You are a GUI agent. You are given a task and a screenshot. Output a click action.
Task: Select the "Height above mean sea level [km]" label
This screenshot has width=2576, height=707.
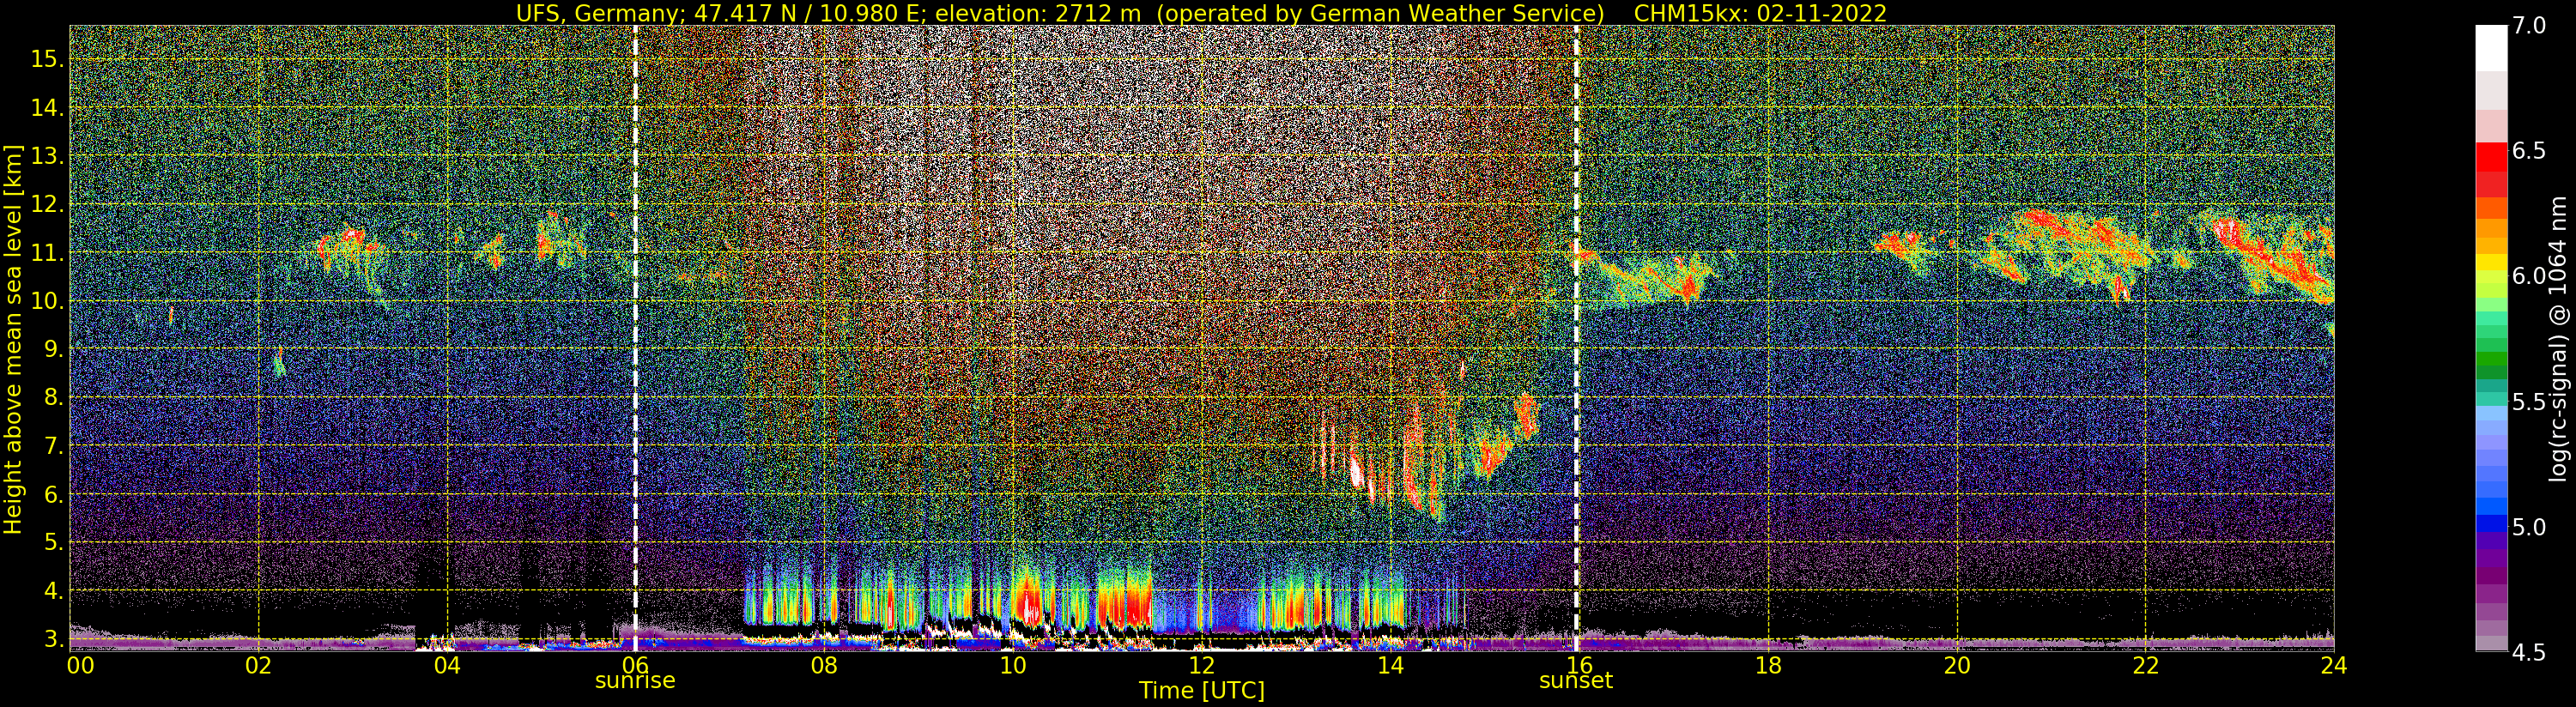tap(13, 339)
